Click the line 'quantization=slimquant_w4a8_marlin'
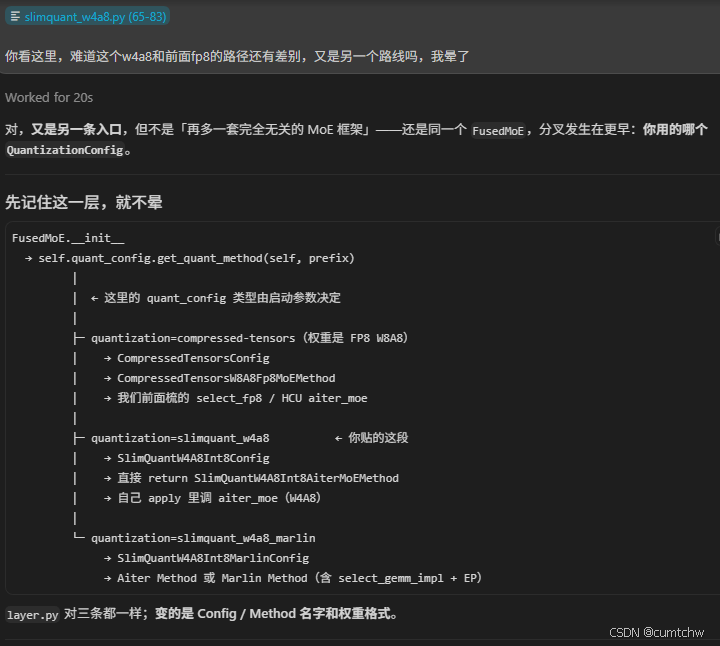The height and width of the screenshot is (646, 720). pos(203,538)
